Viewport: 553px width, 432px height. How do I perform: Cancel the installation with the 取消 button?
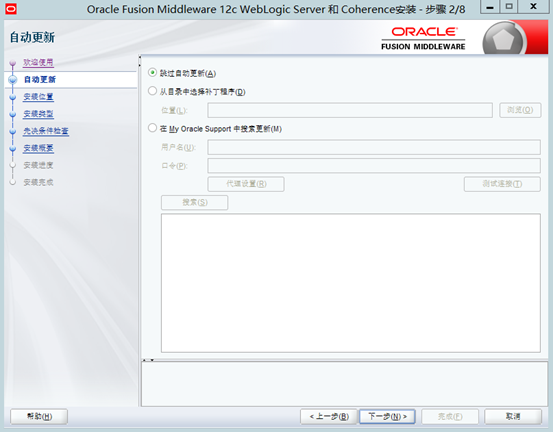[x=513, y=416]
